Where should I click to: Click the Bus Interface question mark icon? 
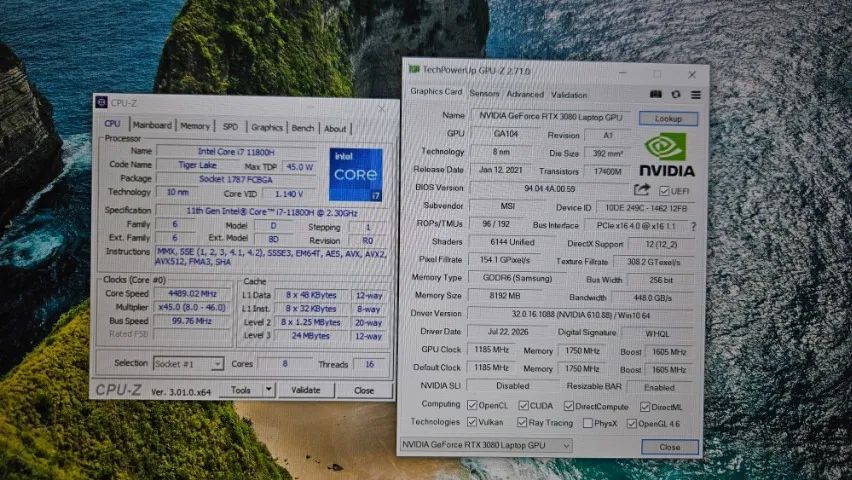693,226
